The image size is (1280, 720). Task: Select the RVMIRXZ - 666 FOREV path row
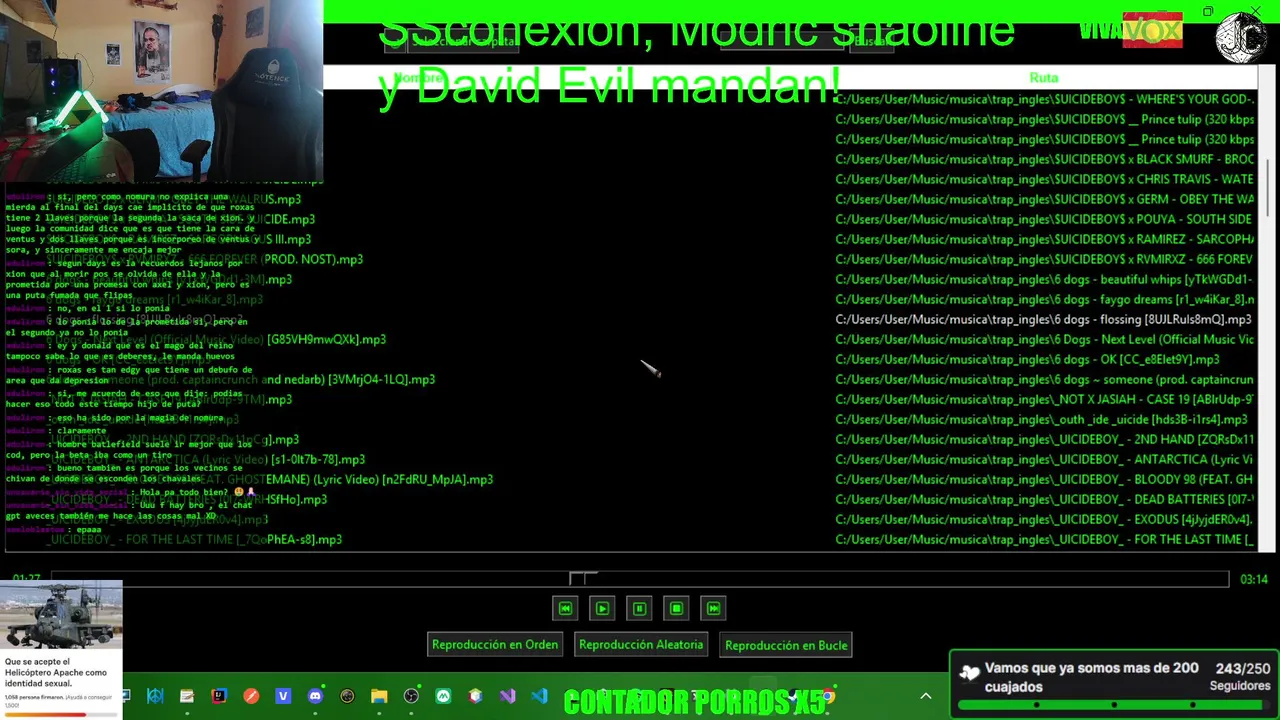click(1044, 259)
